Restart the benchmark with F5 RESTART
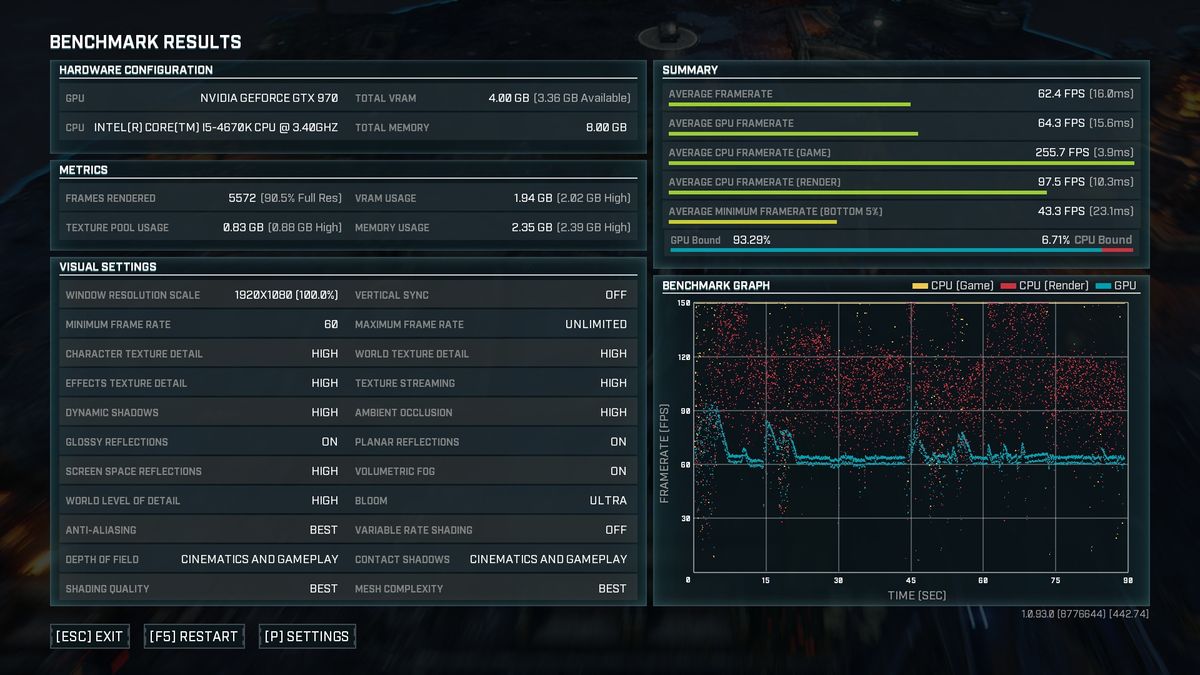 click(193, 635)
